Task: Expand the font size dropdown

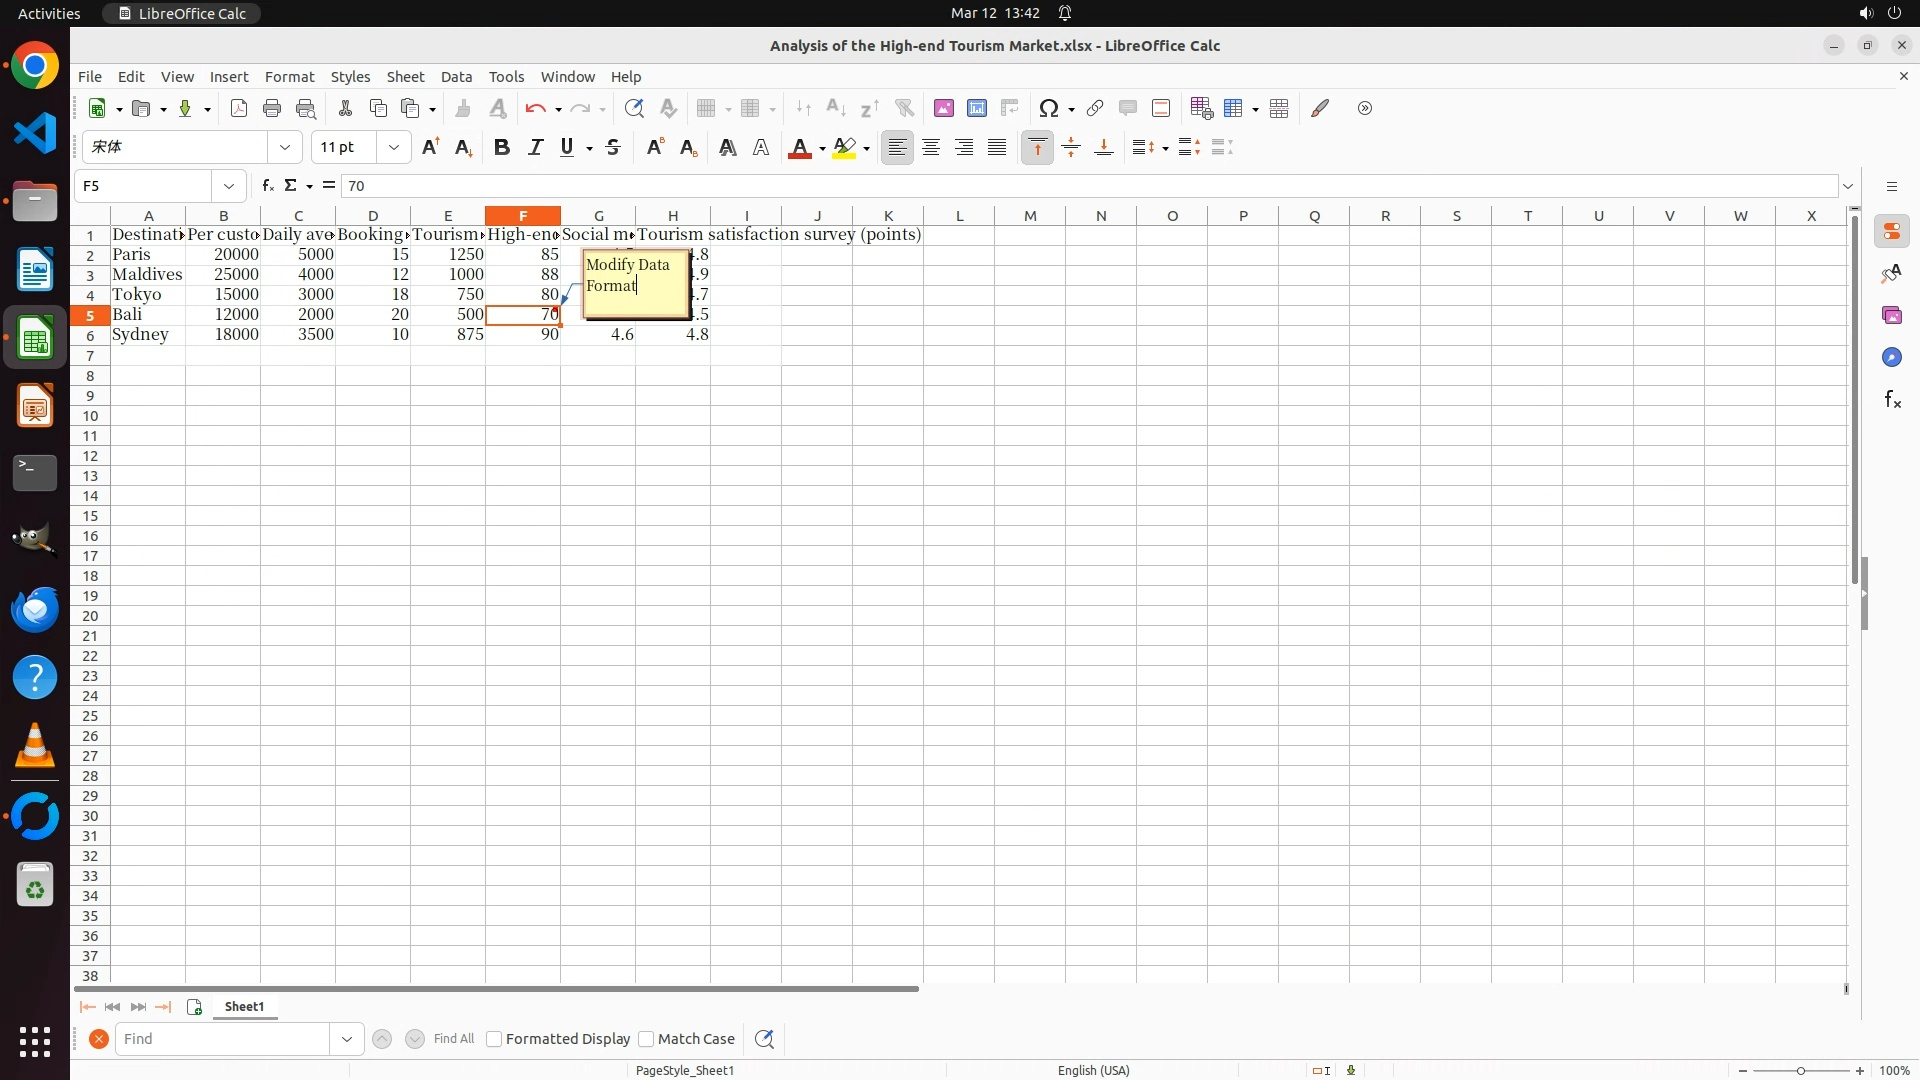Action: (x=394, y=148)
